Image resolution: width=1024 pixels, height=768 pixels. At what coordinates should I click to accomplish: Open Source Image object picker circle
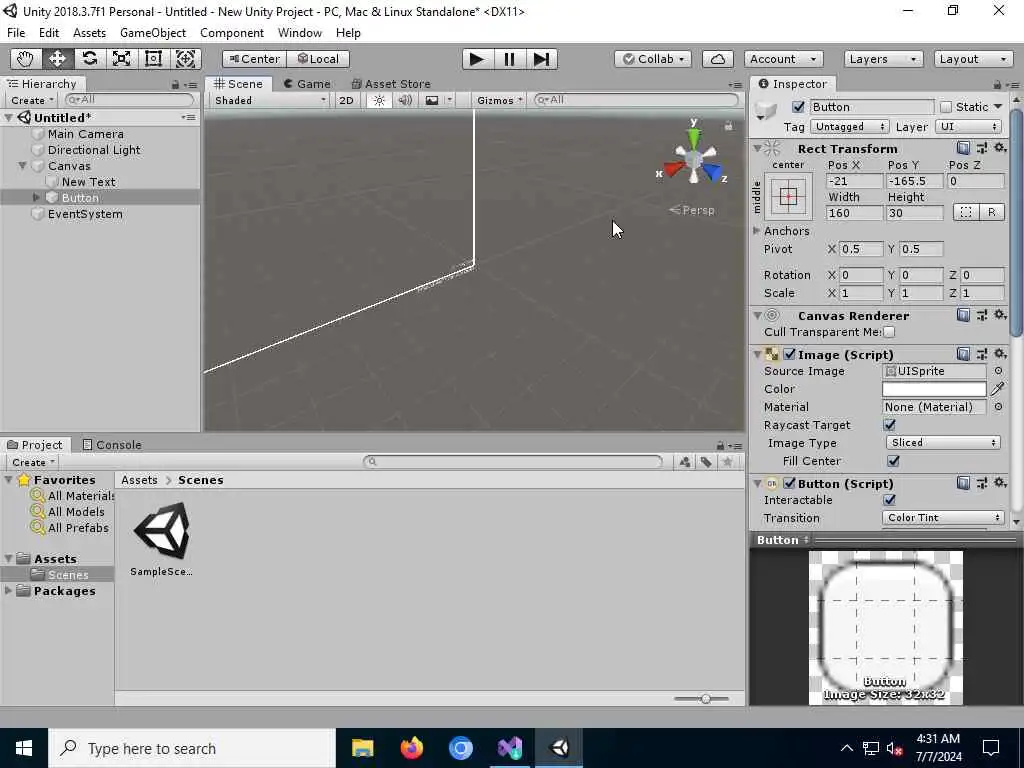pos(998,371)
